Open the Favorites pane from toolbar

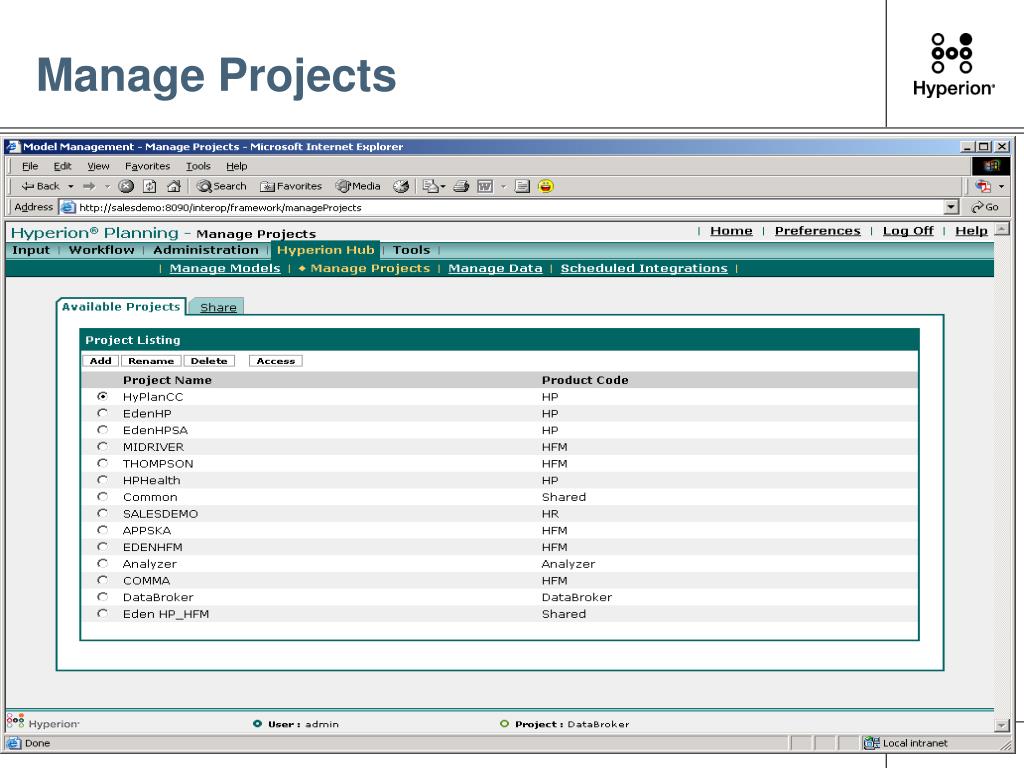291,186
